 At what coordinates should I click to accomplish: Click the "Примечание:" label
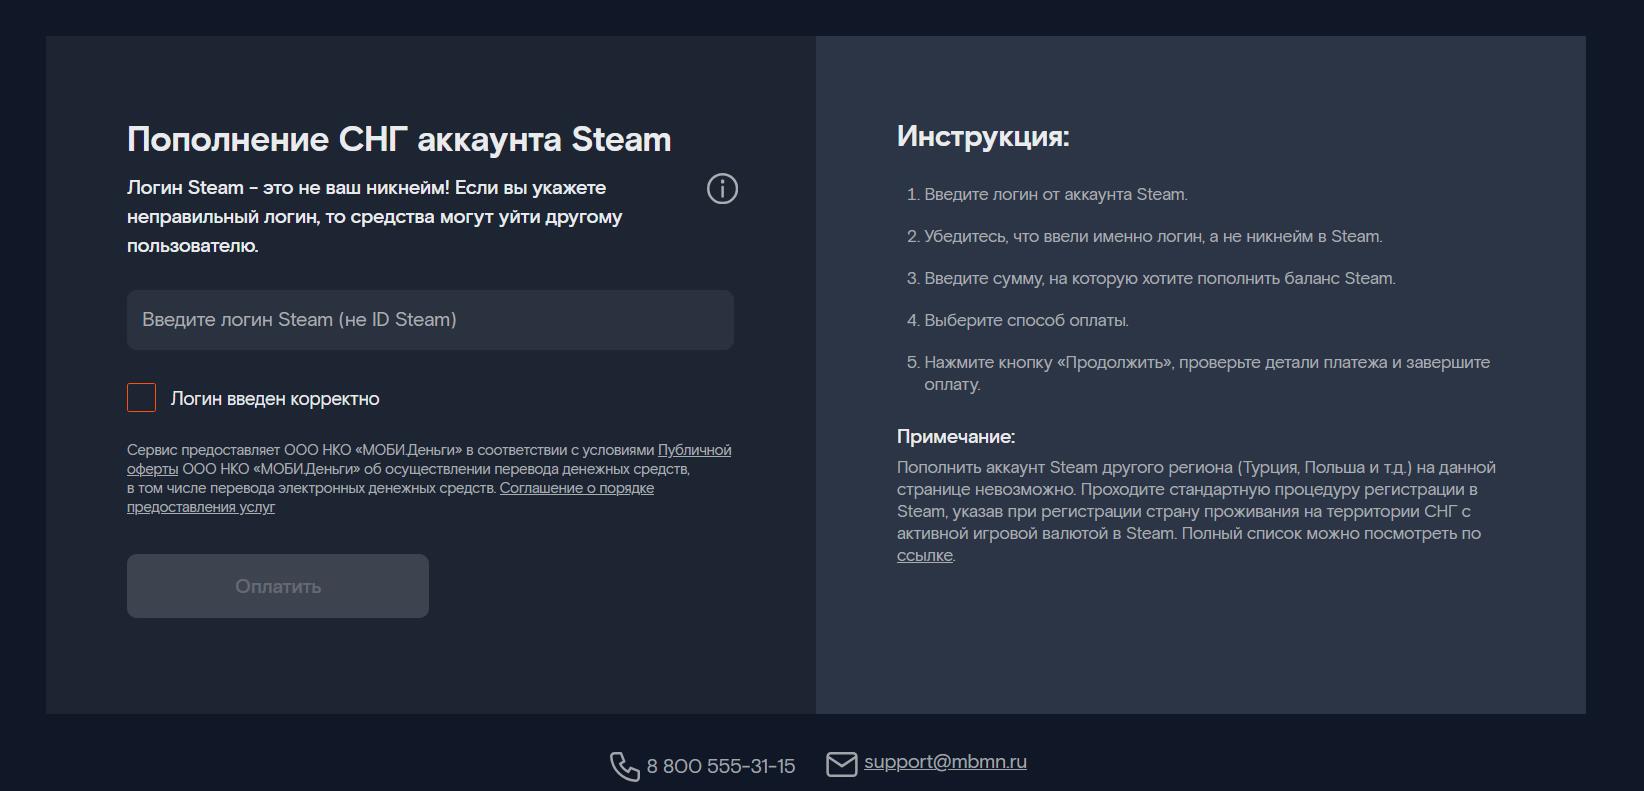956,437
